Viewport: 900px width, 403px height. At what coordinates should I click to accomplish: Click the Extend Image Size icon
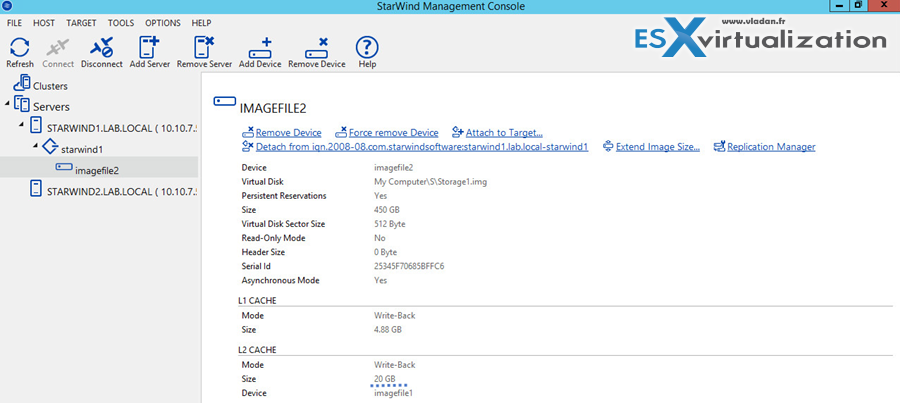[608, 147]
